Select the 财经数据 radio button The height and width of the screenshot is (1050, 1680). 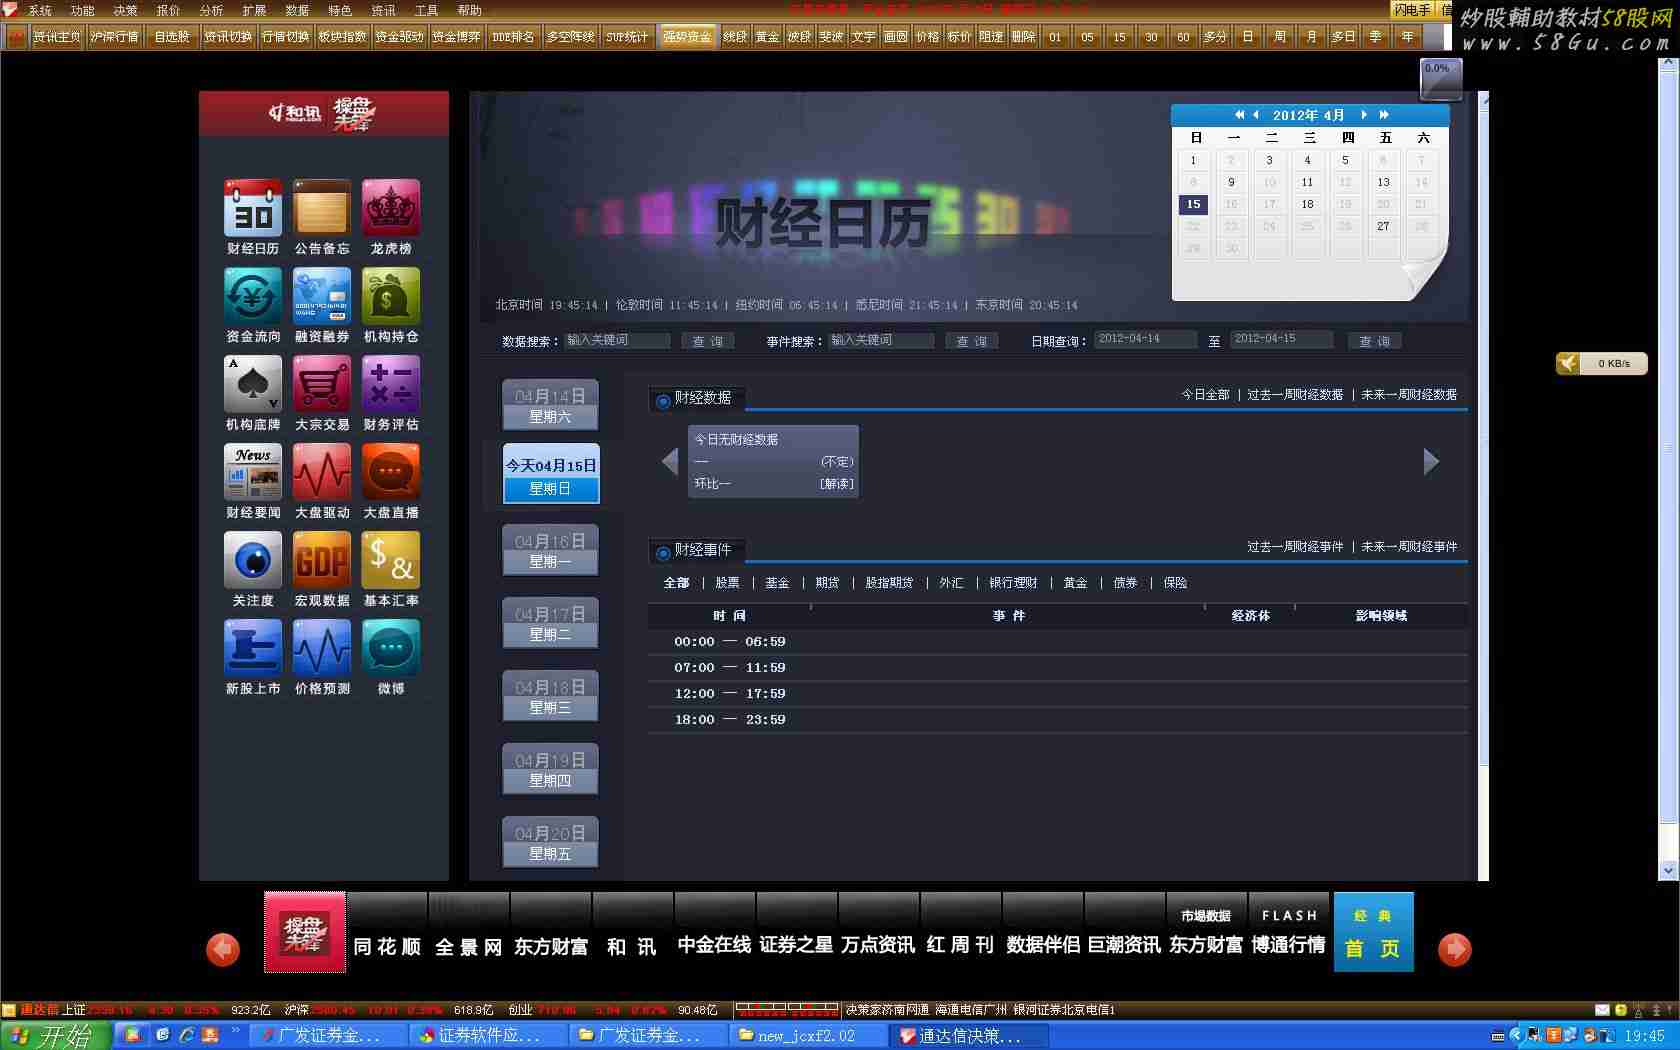click(x=663, y=400)
